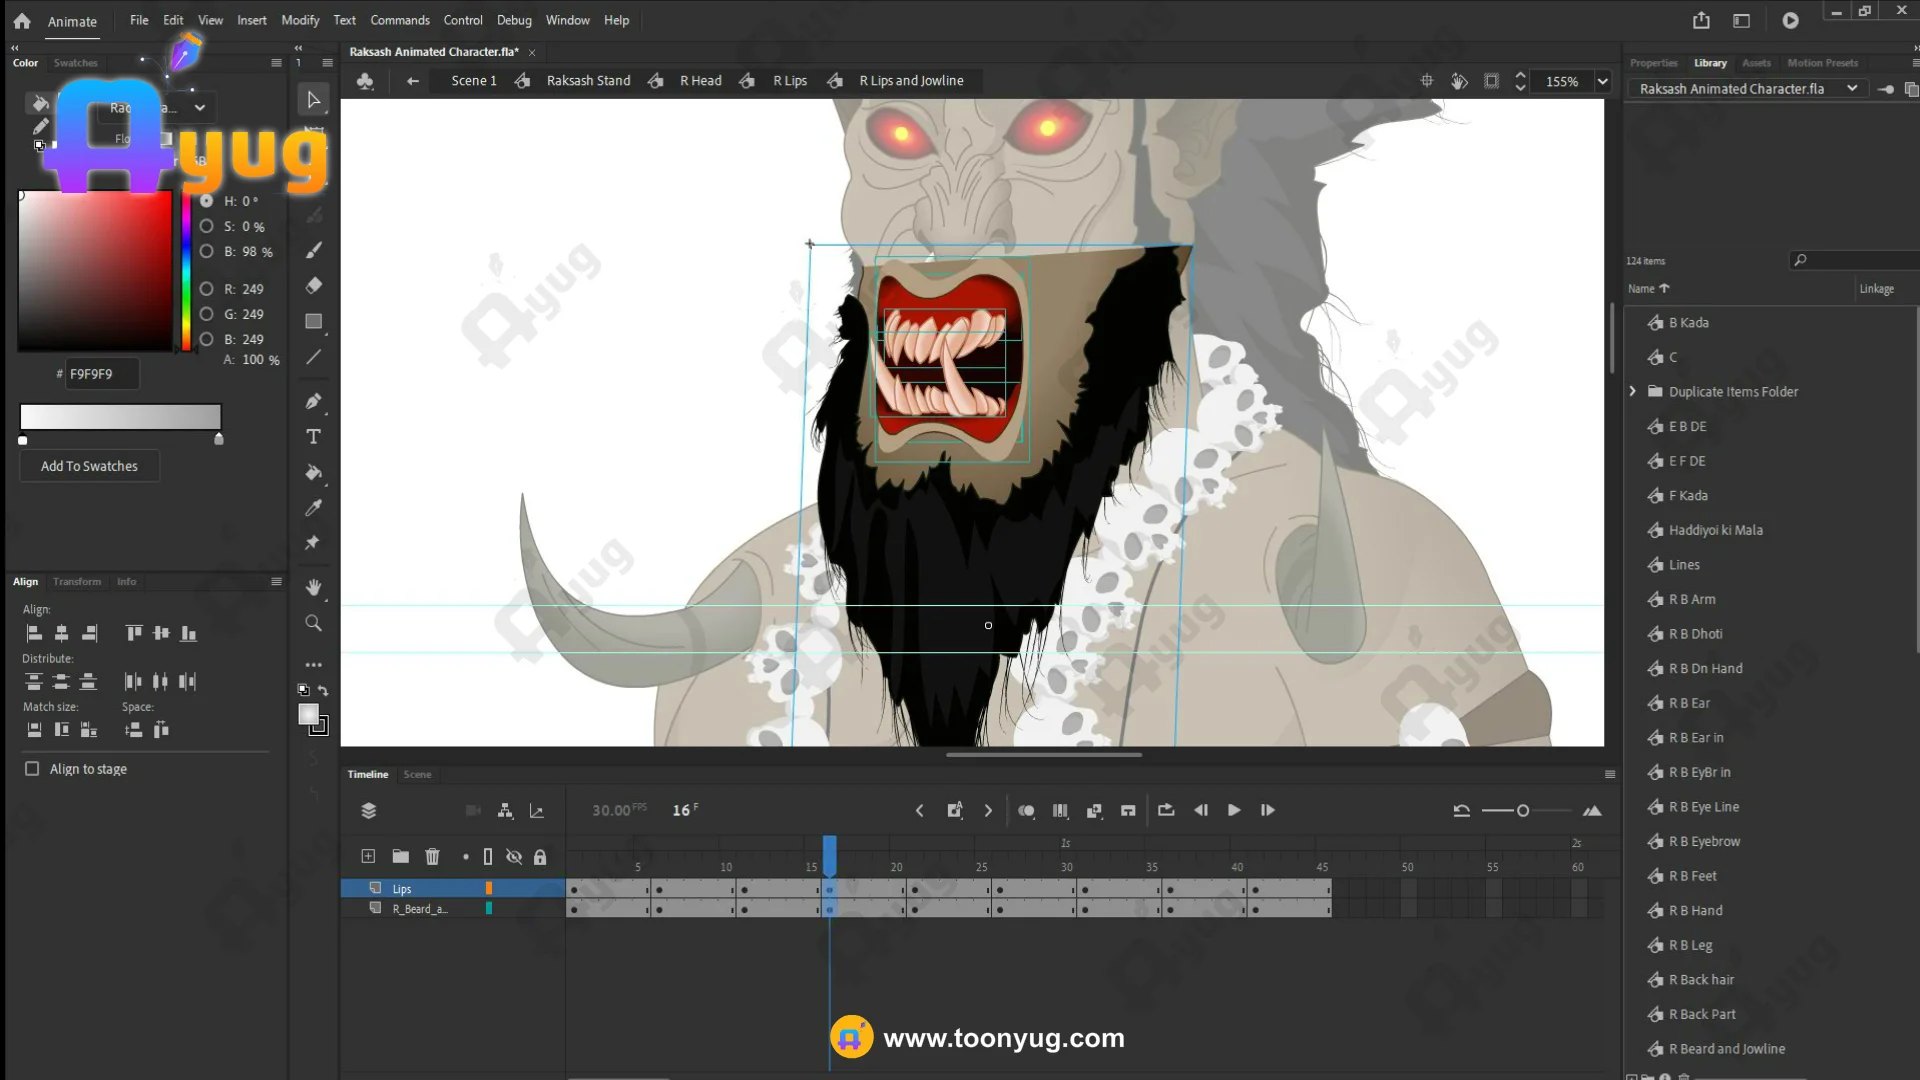This screenshot has height=1080, width=1920.
Task: Open the Modify menu
Action: point(299,20)
